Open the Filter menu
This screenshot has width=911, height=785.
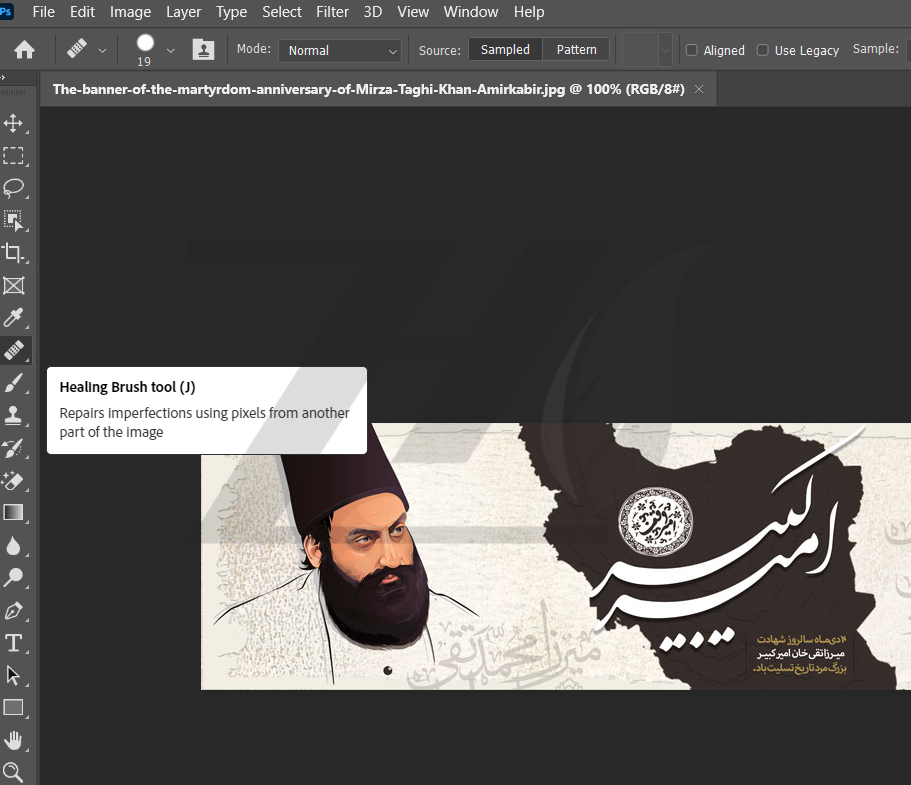click(x=332, y=12)
